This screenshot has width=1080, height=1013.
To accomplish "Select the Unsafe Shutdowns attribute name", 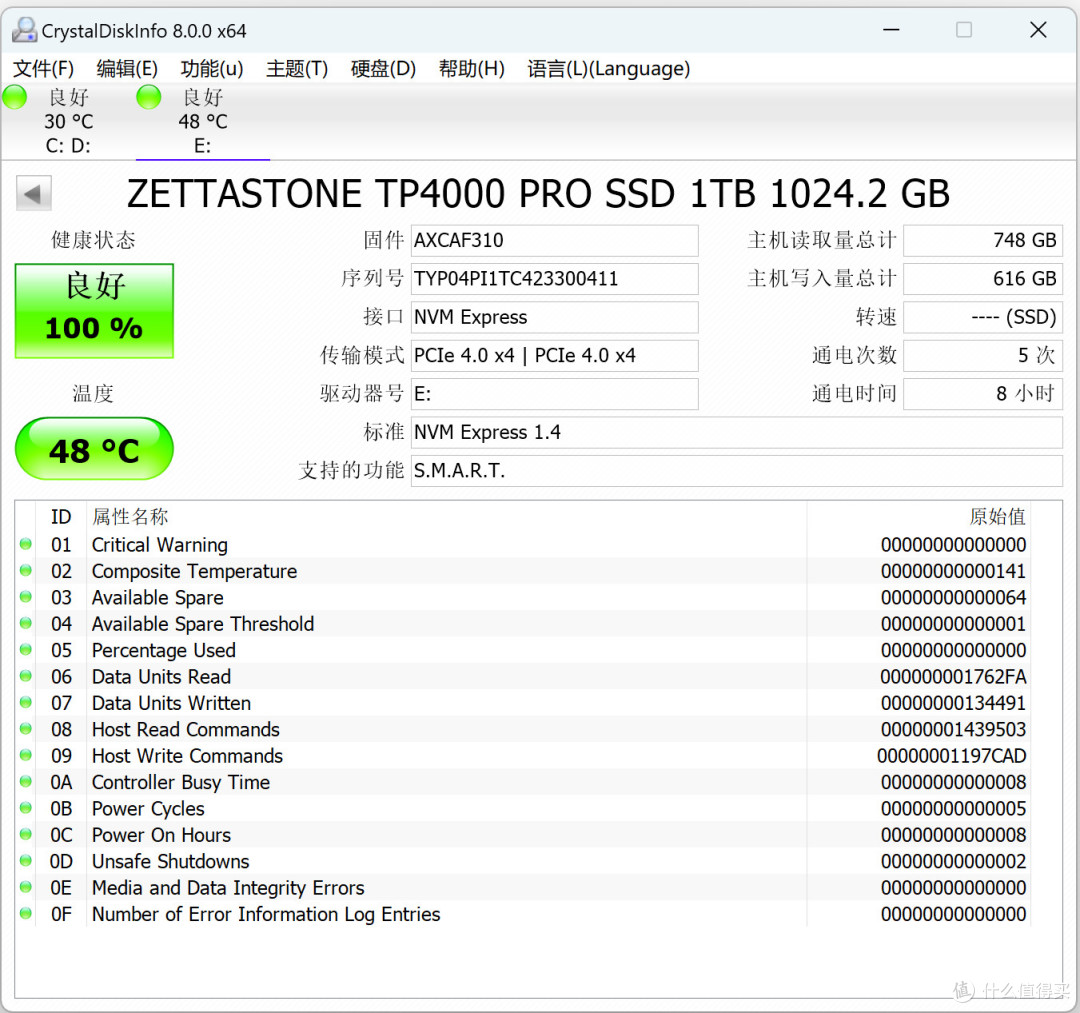I will (x=171, y=861).
